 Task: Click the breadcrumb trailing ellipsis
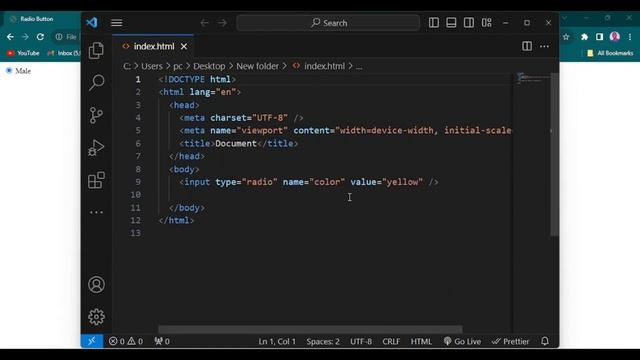click(359, 67)
